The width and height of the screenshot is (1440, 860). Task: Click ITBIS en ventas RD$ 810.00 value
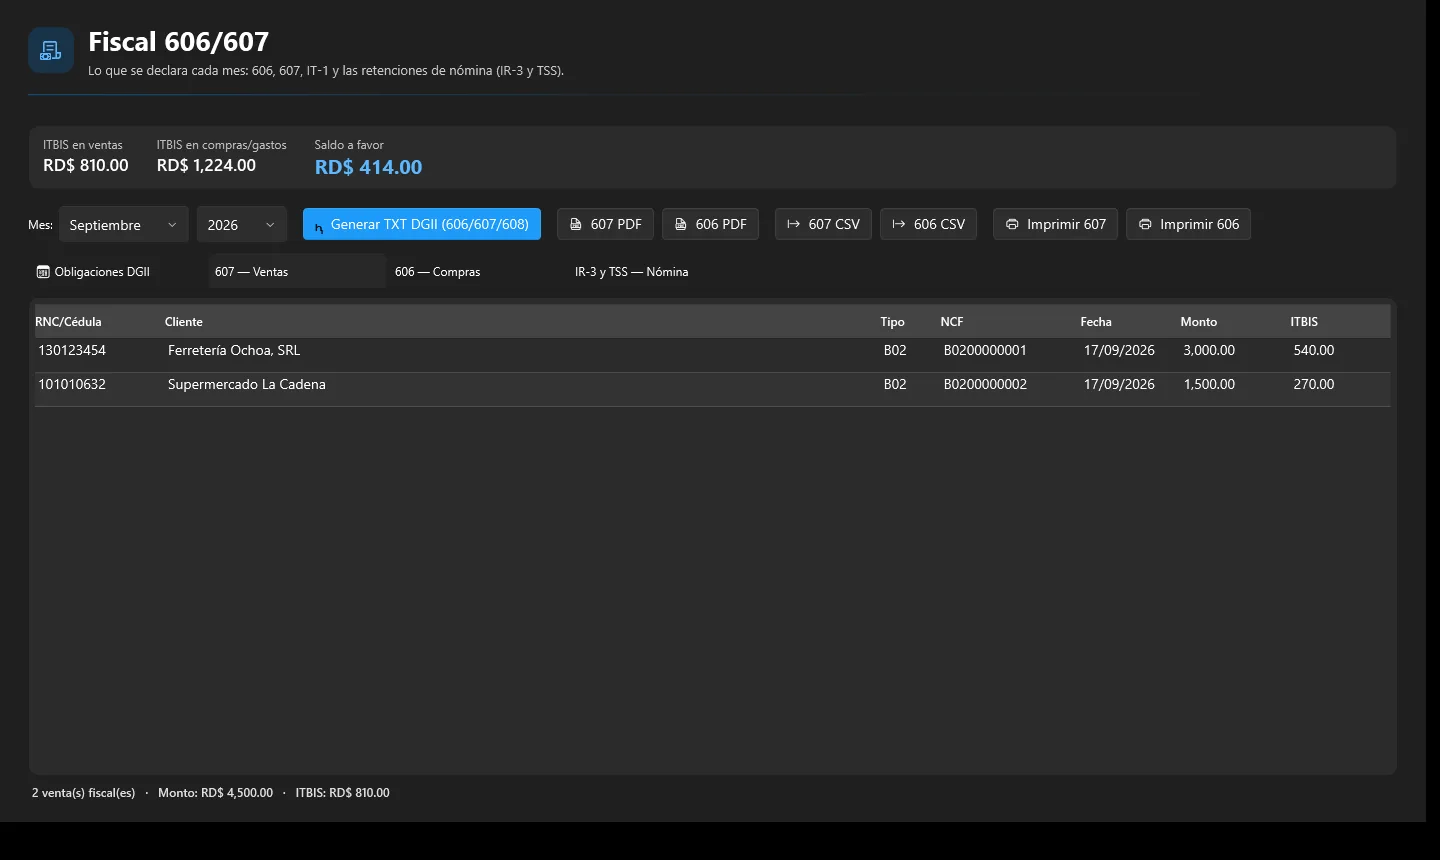86,166
